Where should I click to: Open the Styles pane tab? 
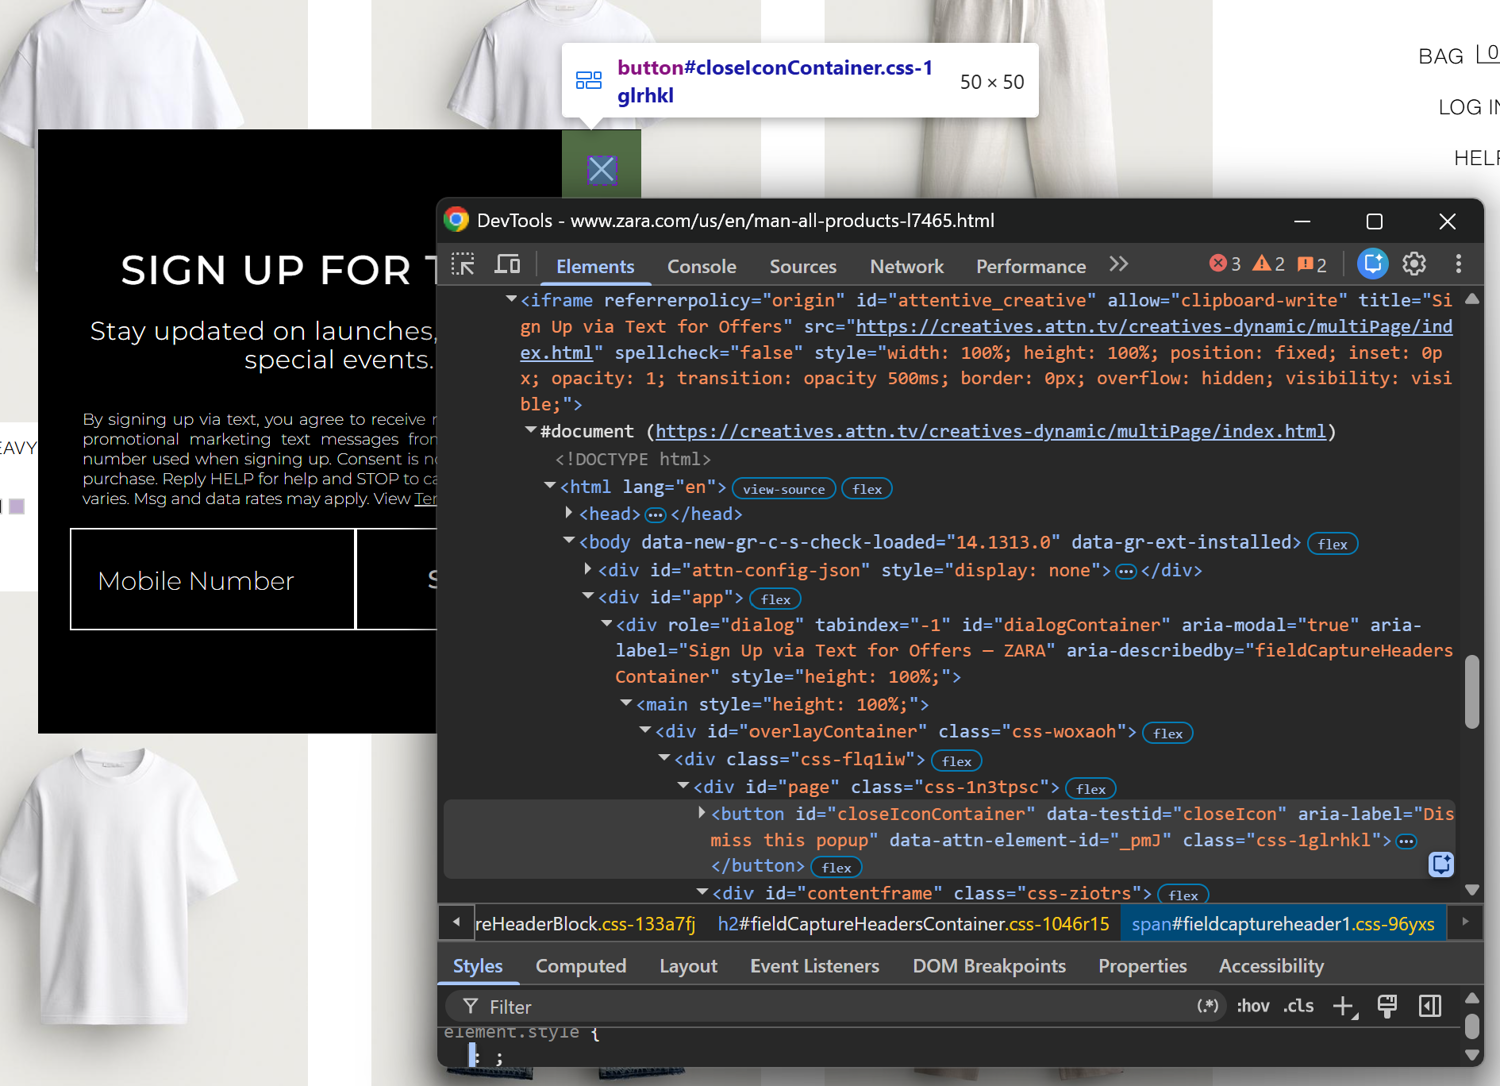[478, 966]
